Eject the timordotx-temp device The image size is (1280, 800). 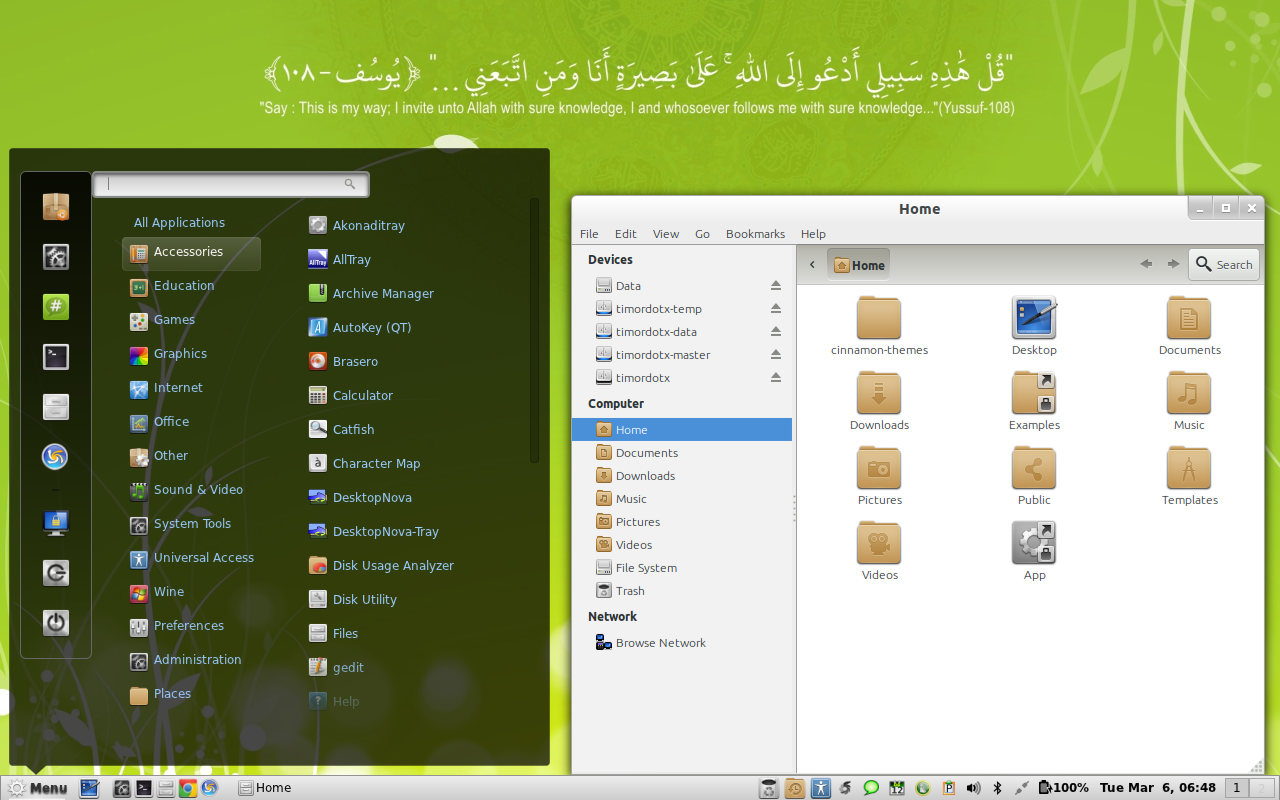coord(776,309)
